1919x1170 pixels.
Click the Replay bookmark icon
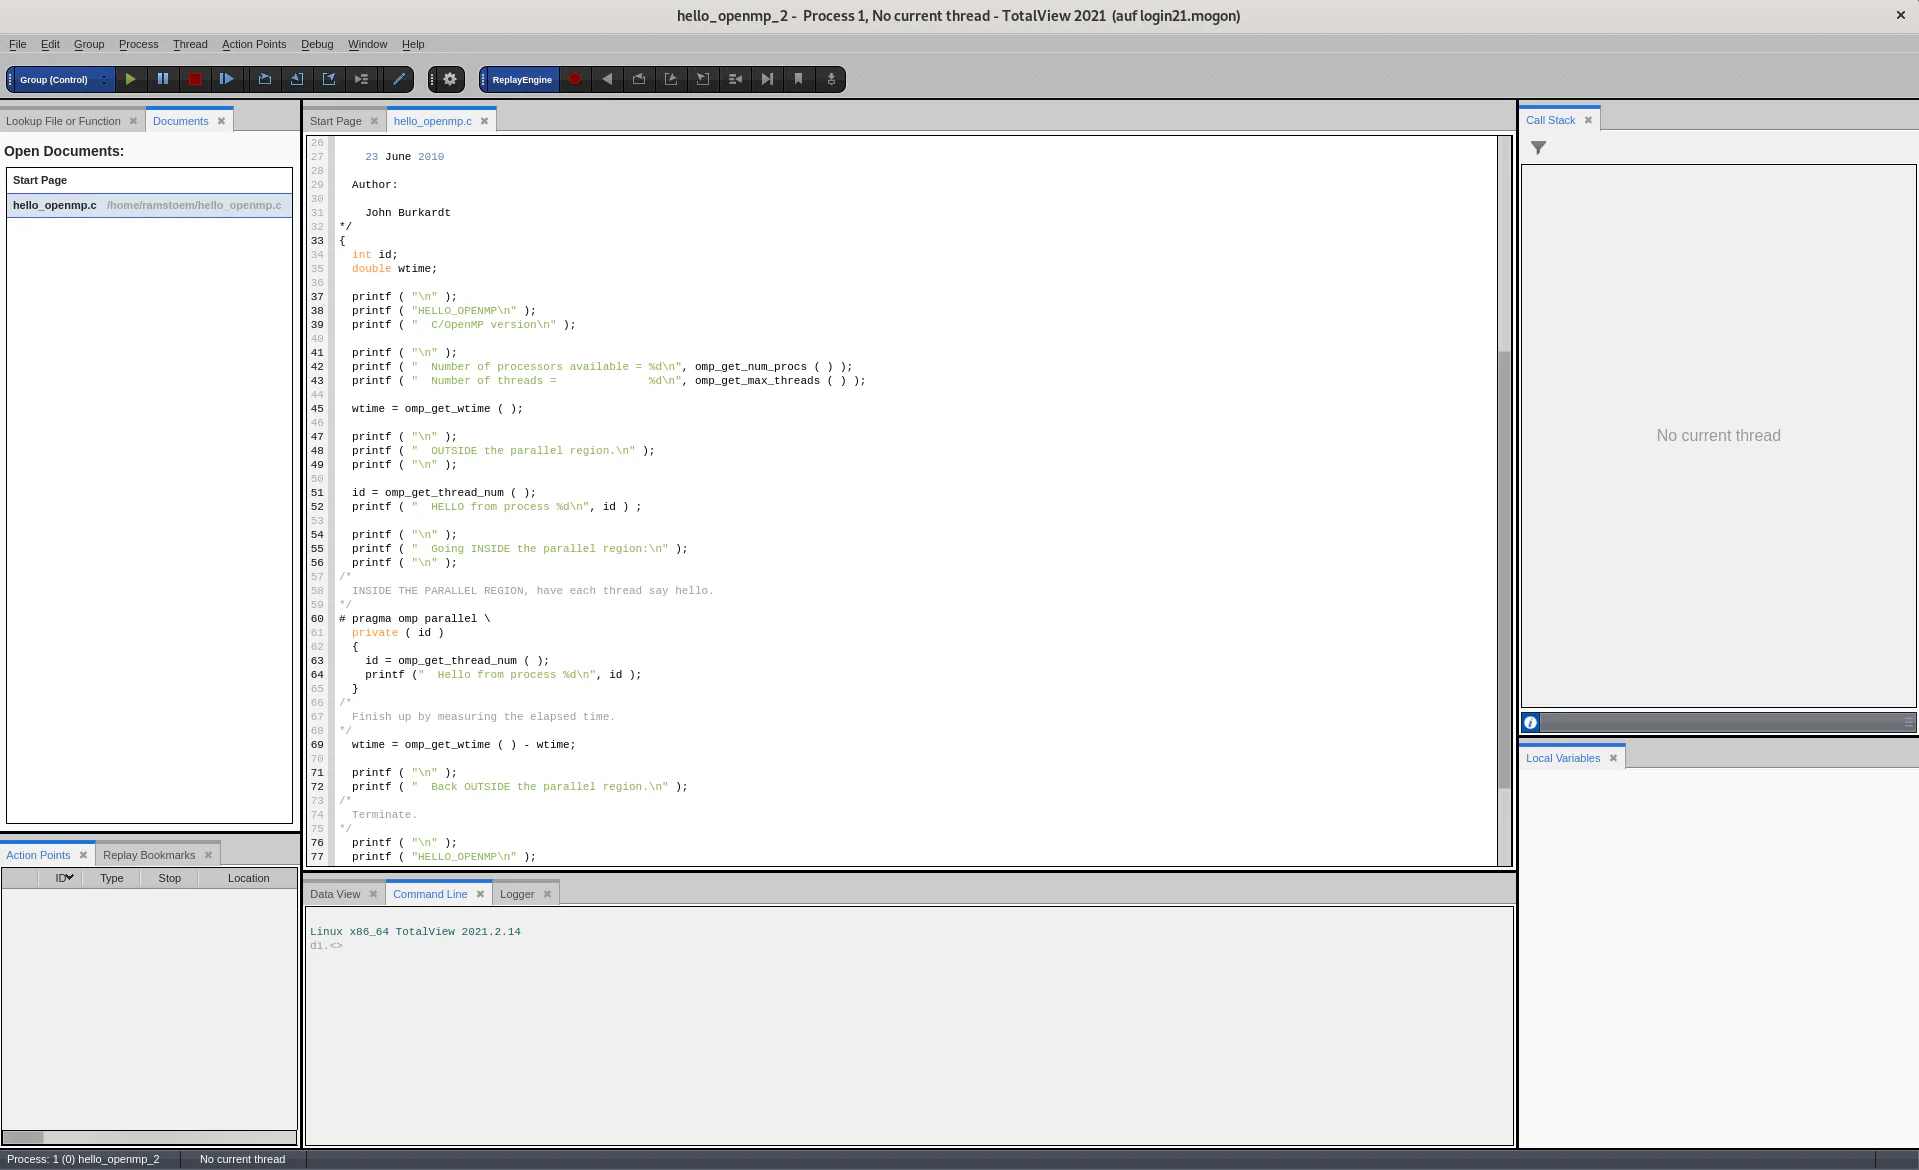click(799, 79)
